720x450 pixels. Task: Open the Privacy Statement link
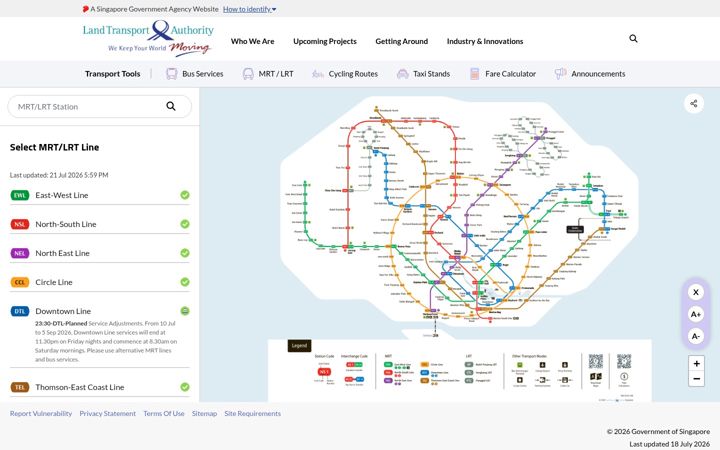107,413
